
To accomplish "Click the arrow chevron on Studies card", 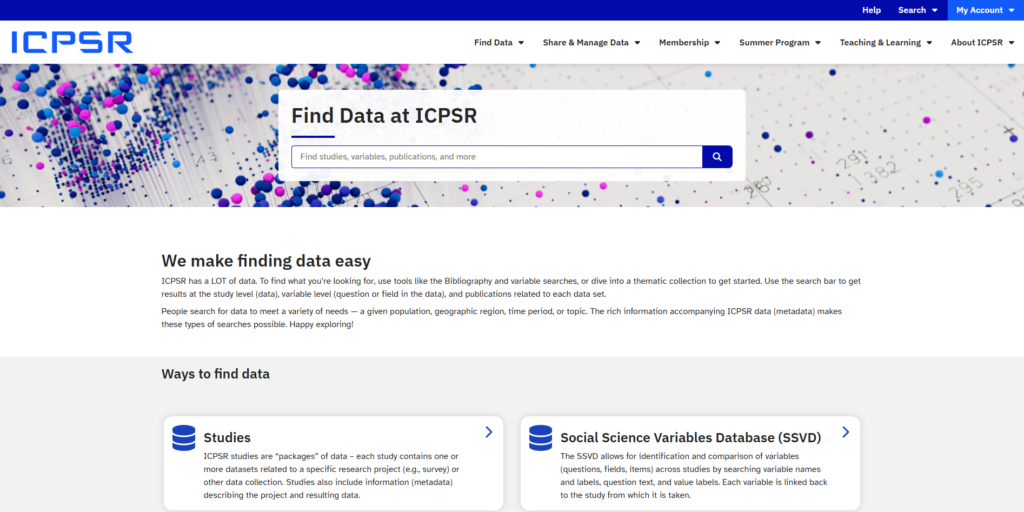I will pos(489,432).
